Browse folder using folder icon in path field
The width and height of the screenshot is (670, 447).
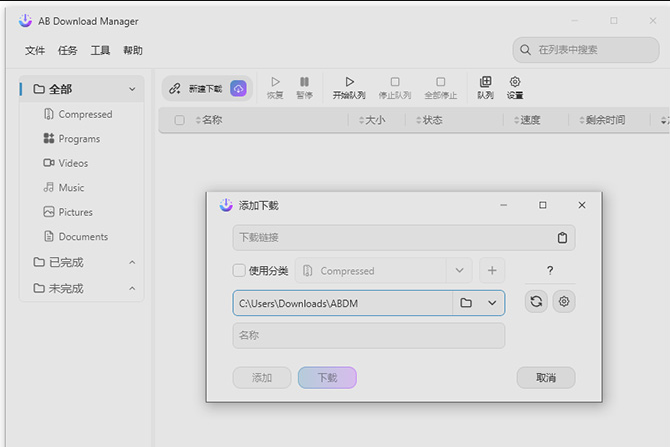(x=466, y=303)
